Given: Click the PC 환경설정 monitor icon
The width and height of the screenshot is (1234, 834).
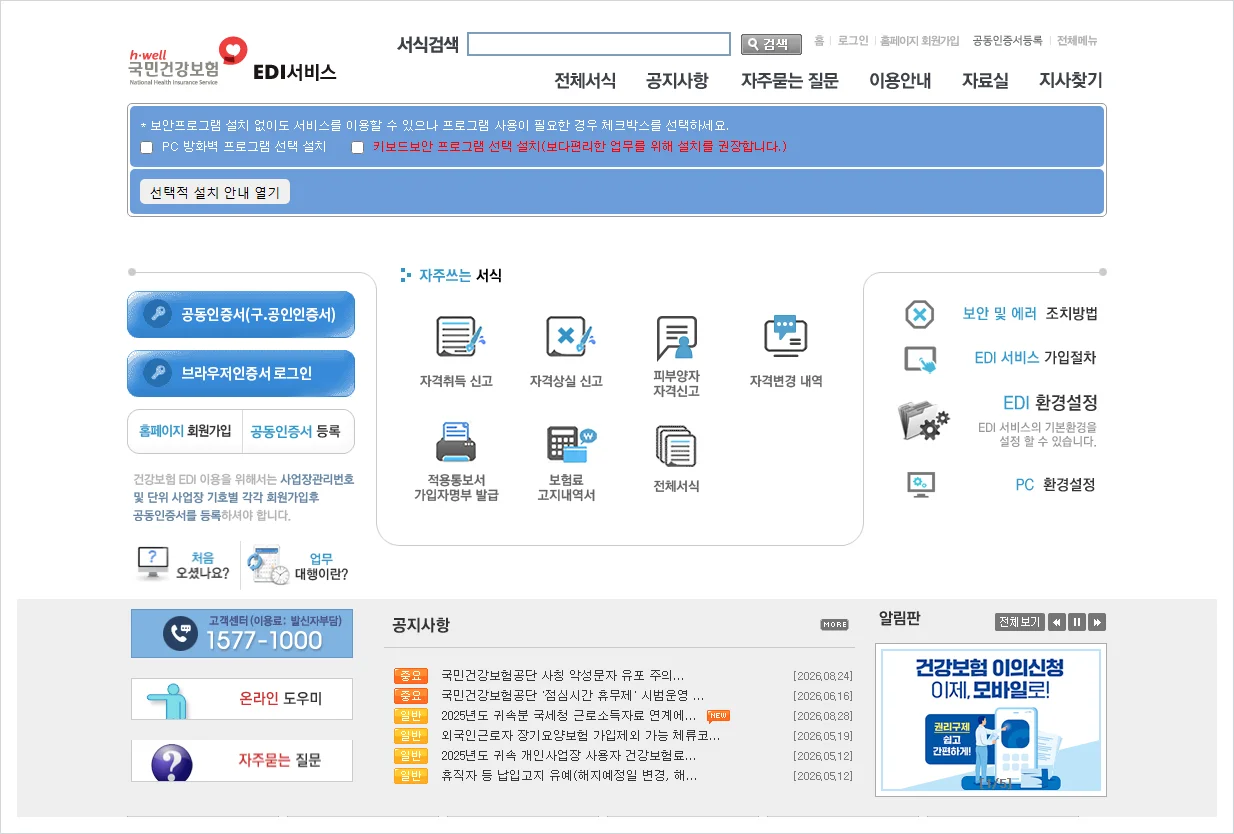Looking at the screenshot, I should [x=920, y=485].
